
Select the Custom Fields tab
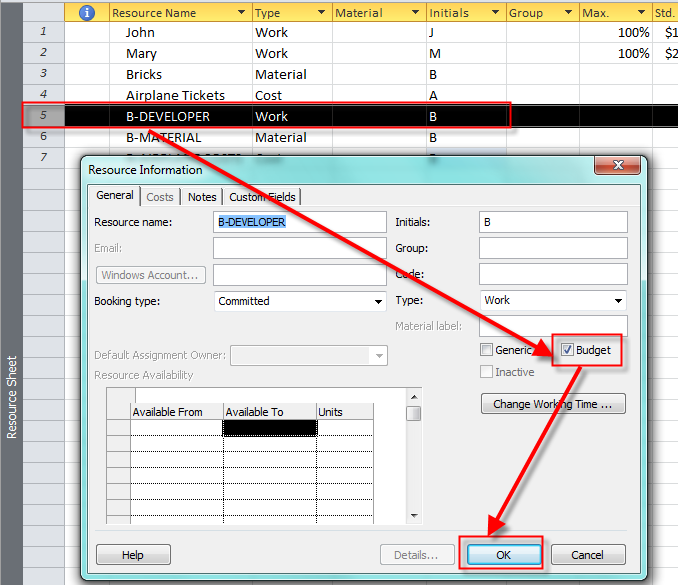point(262,197)
